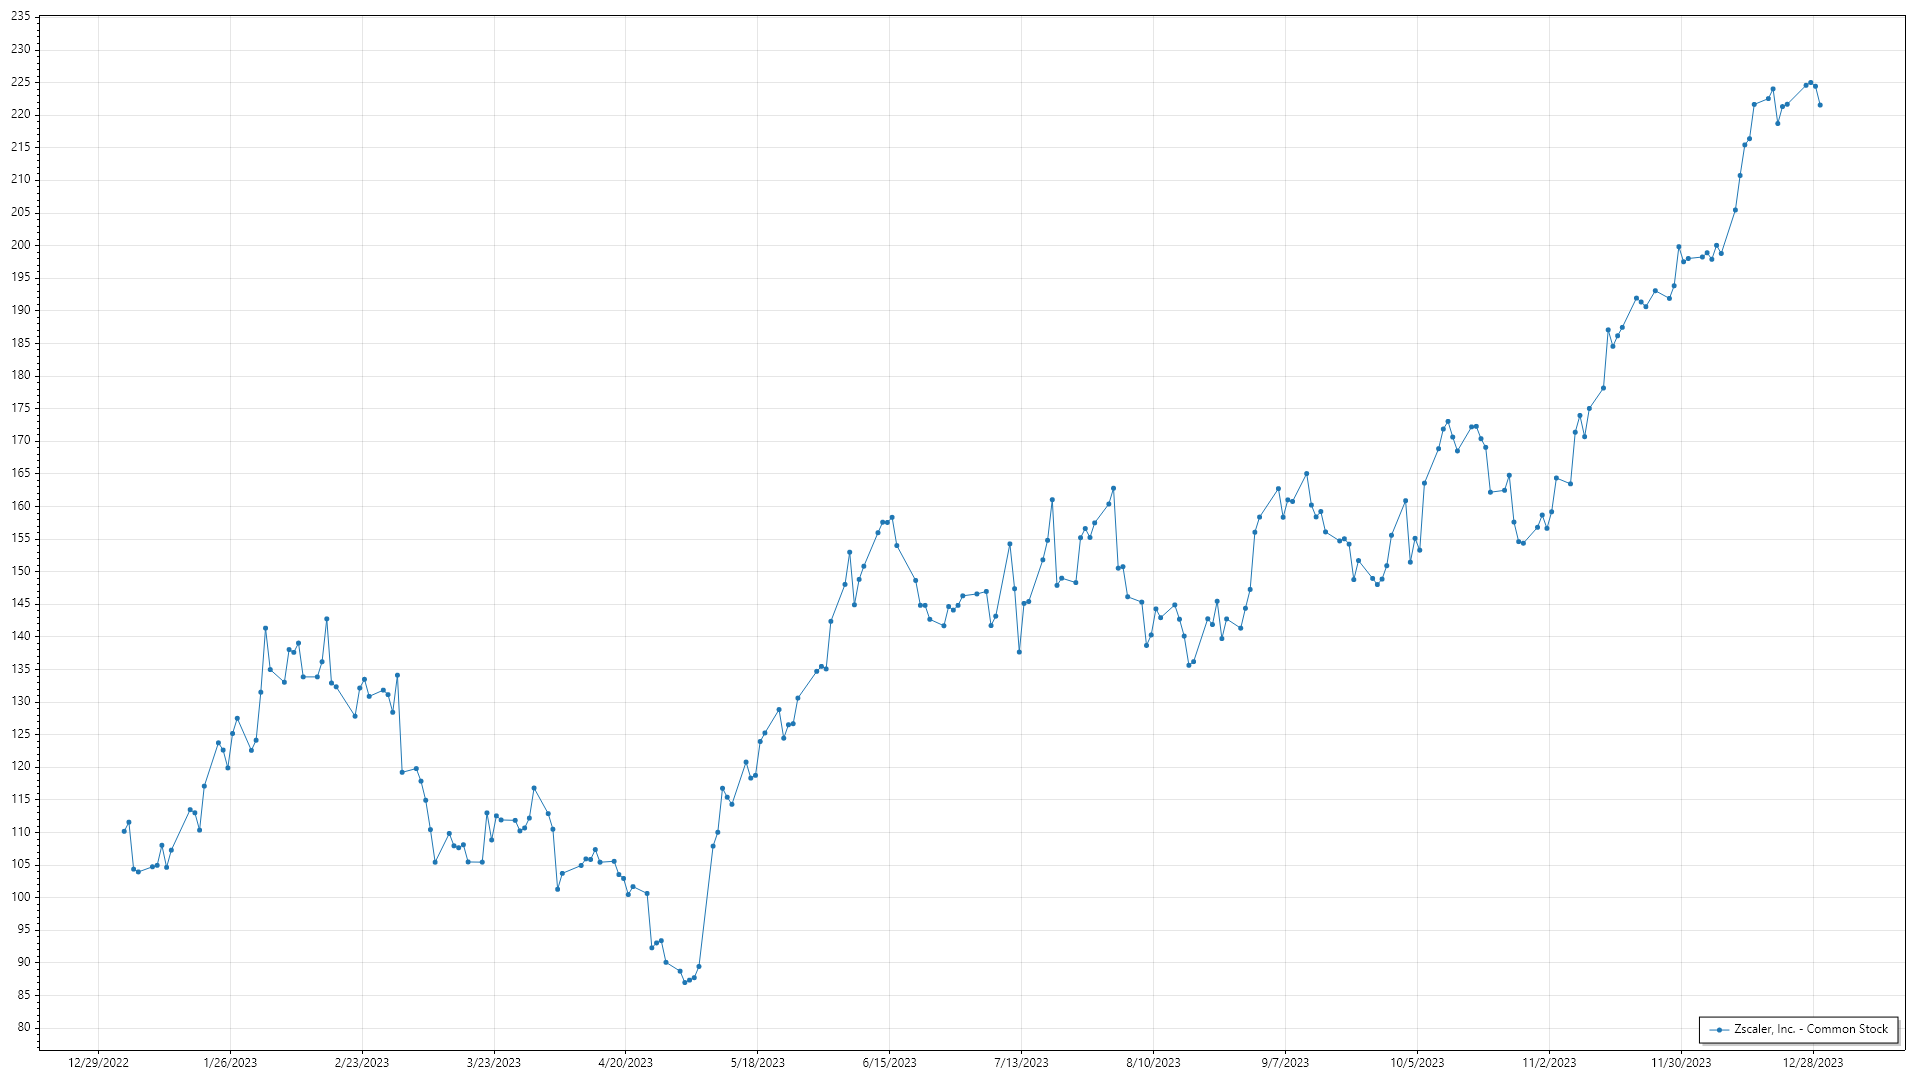This screenshot has width=1920, height=1080.
Task: Select the 4/20/2023 date label
Action: pos(625,1063)
